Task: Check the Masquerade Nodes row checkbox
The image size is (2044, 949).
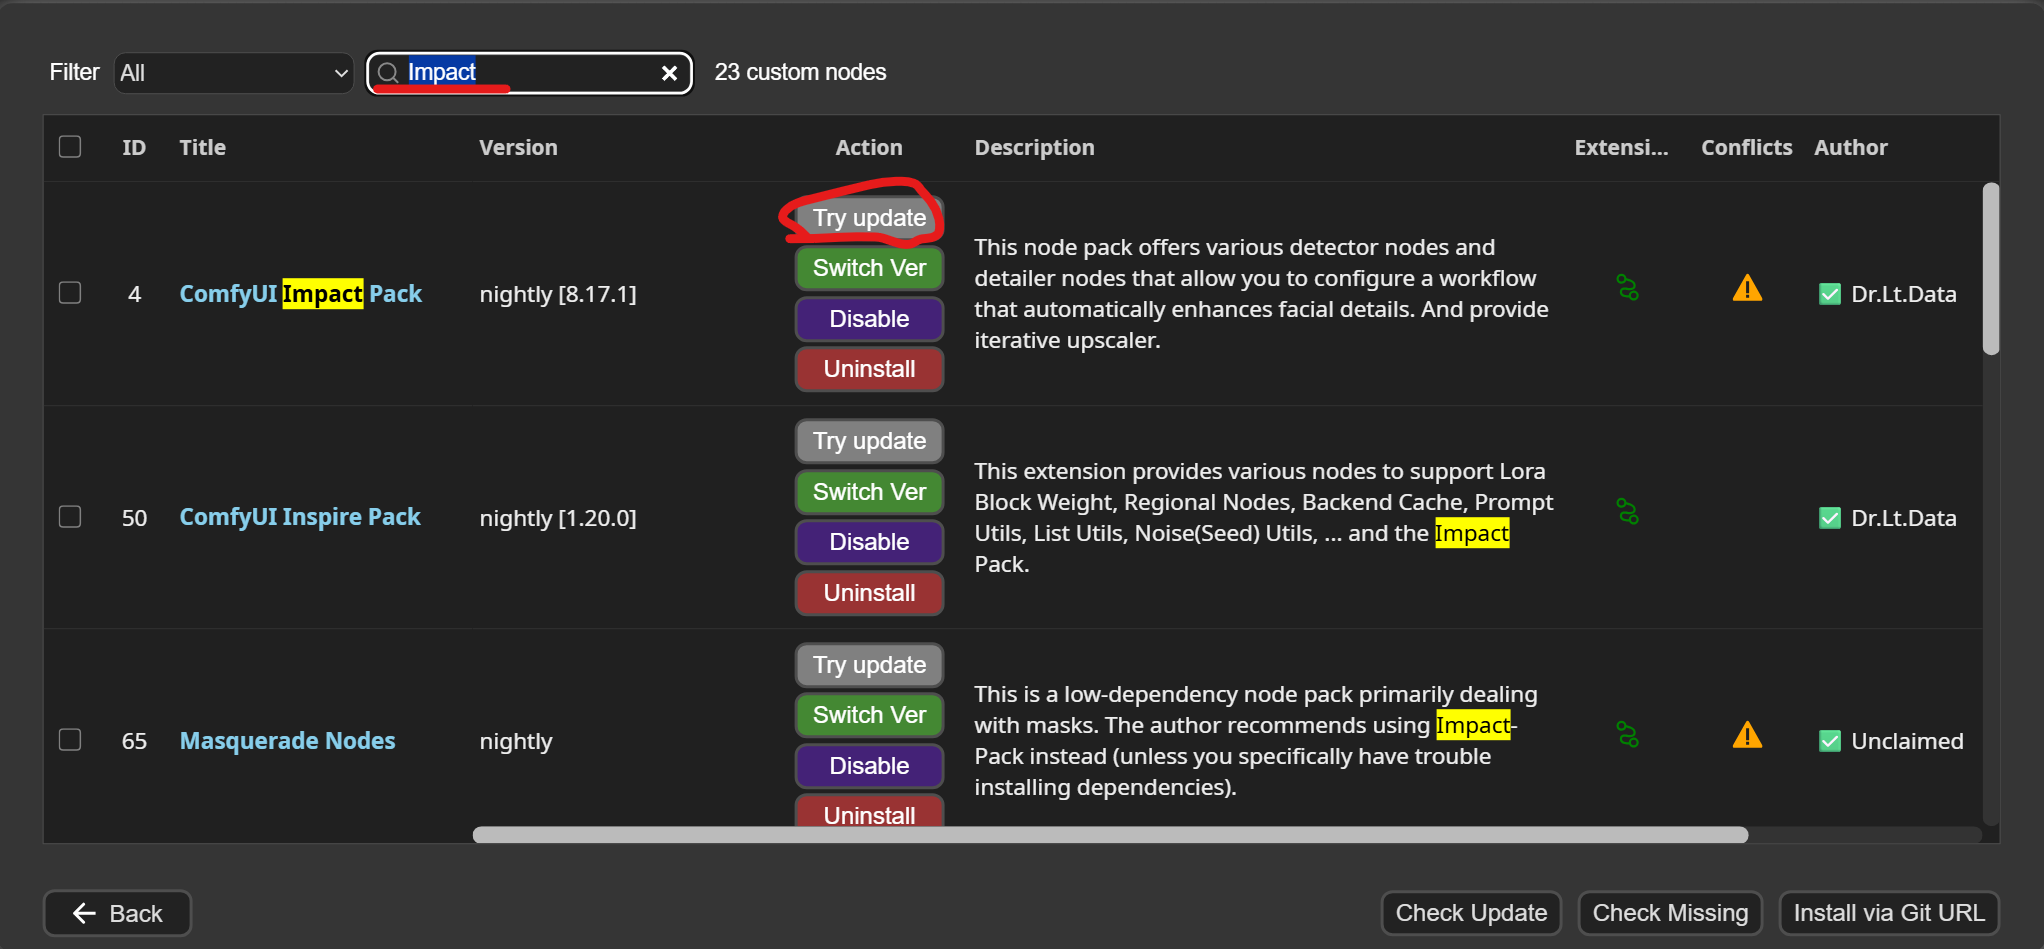Action: tap(70, 740)
